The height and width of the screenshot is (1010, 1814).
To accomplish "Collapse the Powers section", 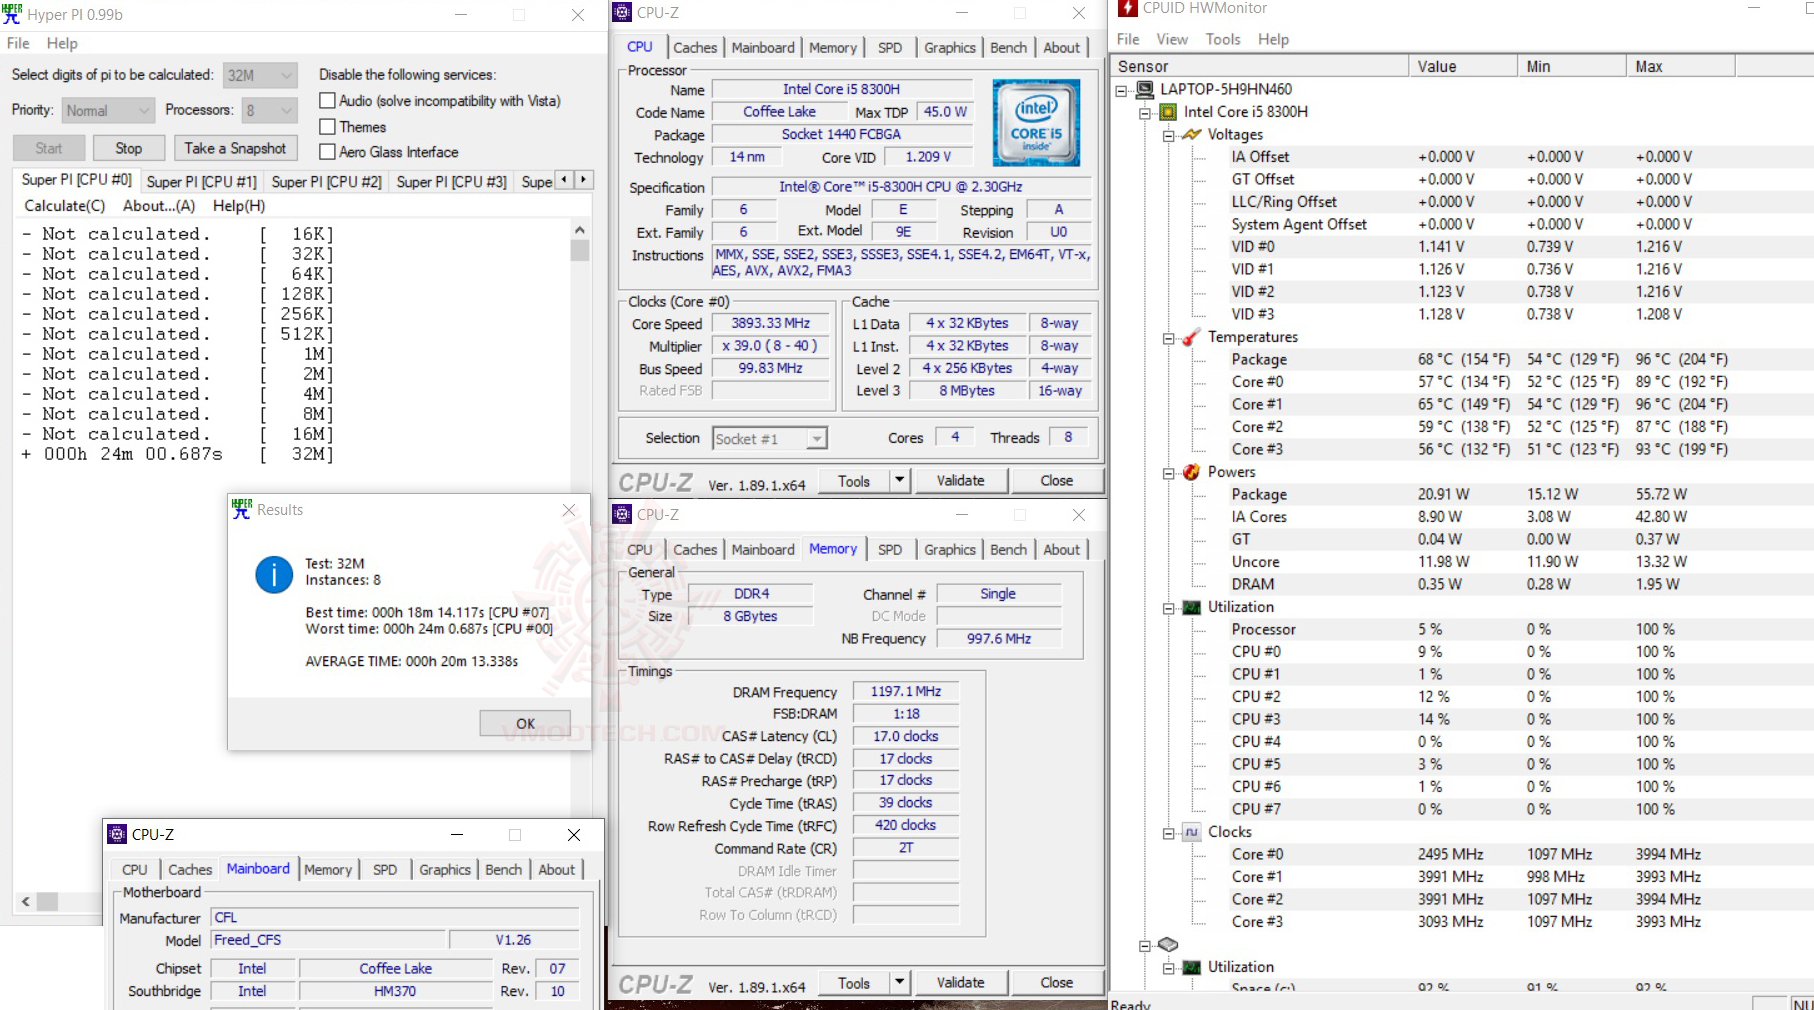I will 1168,473.
